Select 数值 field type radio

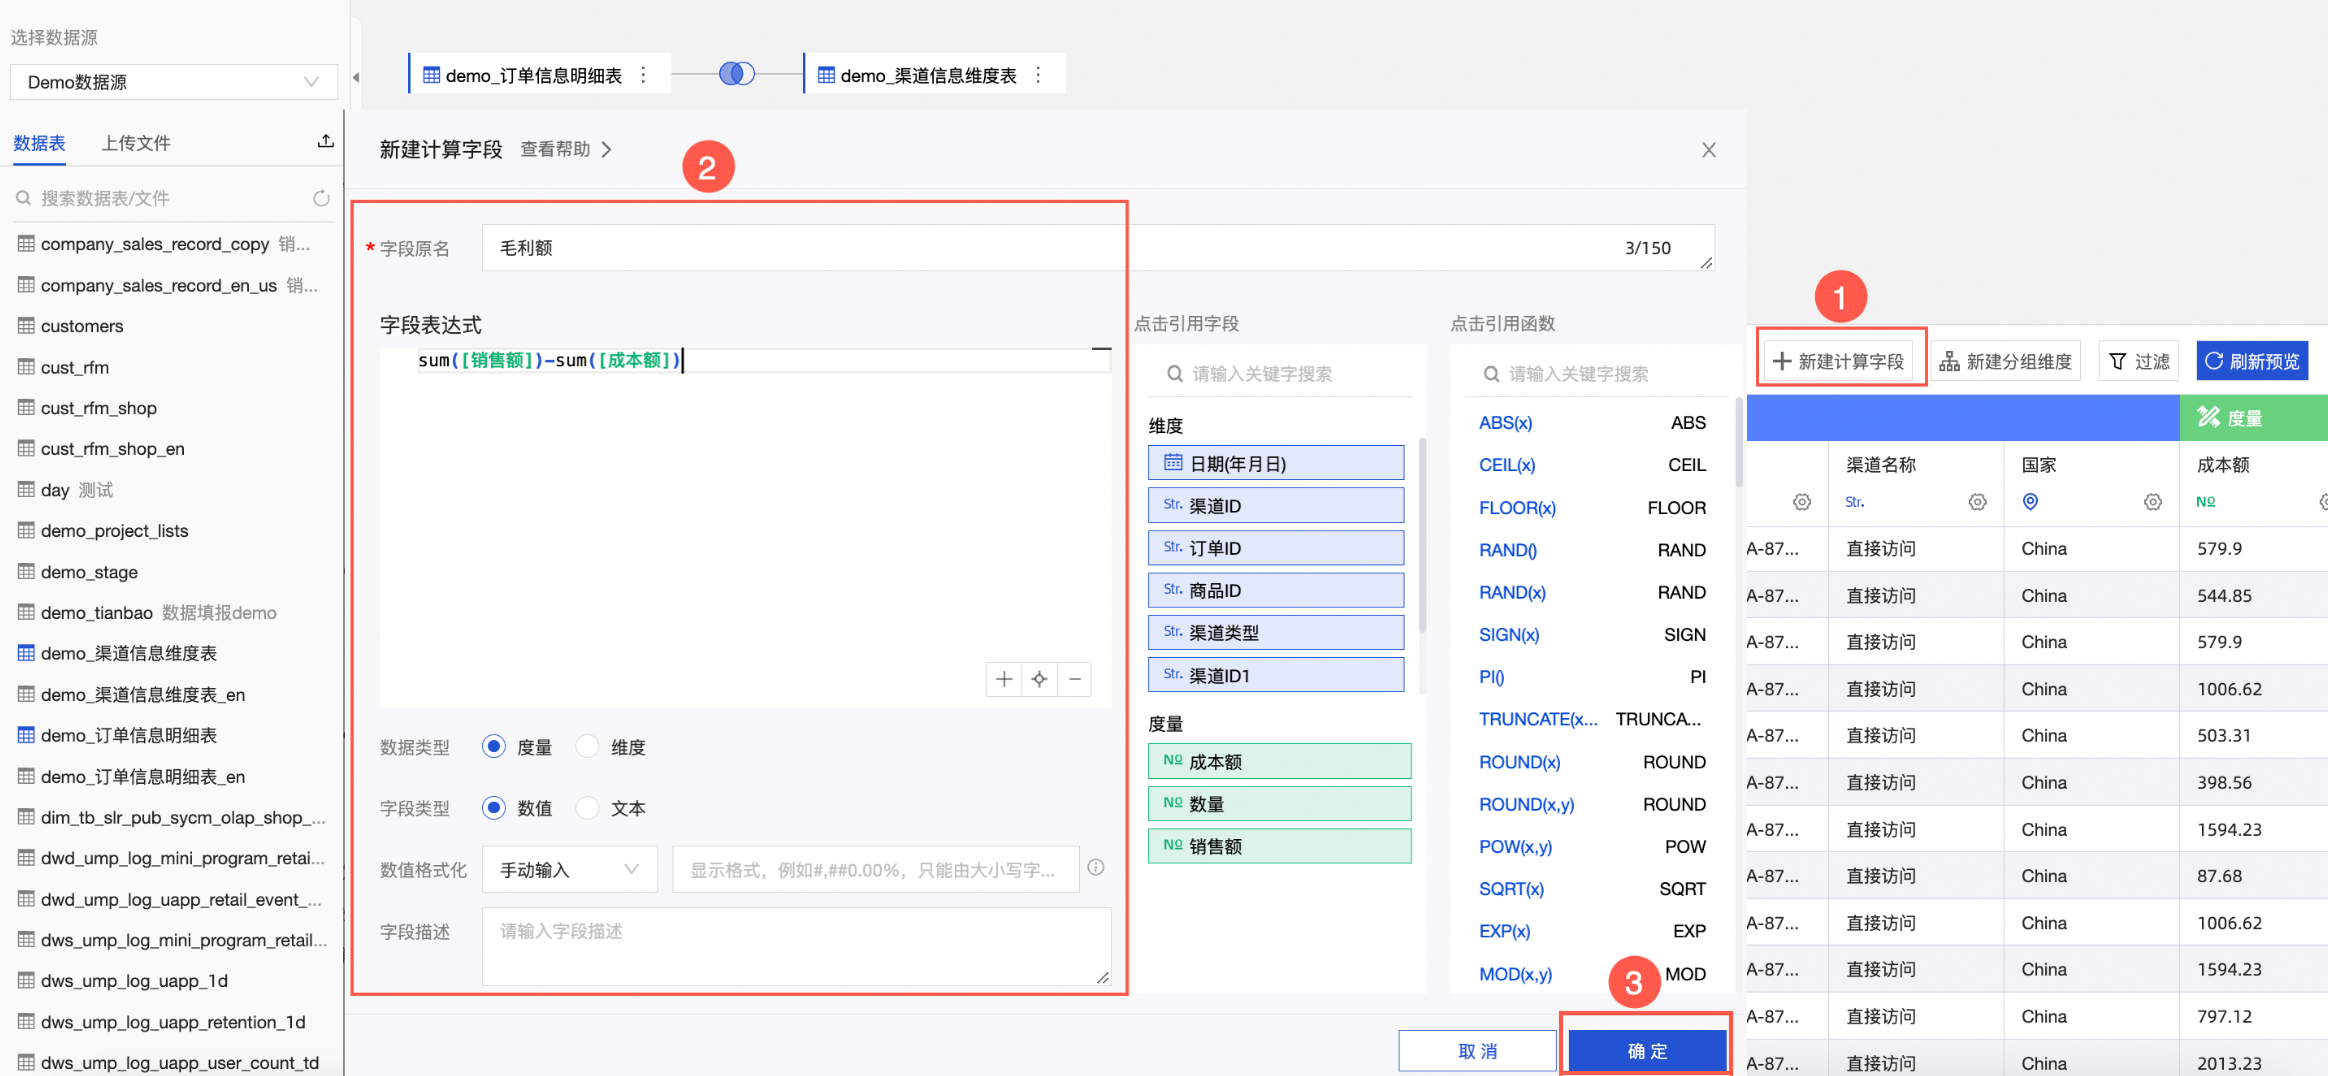(x=493, y=808)
